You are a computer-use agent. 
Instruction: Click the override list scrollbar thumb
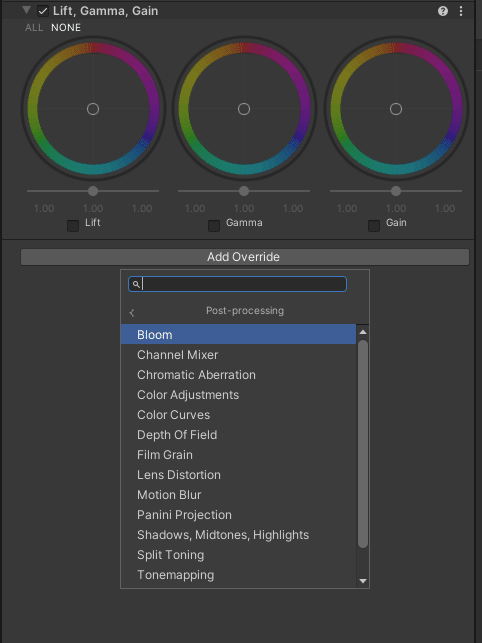363,444
